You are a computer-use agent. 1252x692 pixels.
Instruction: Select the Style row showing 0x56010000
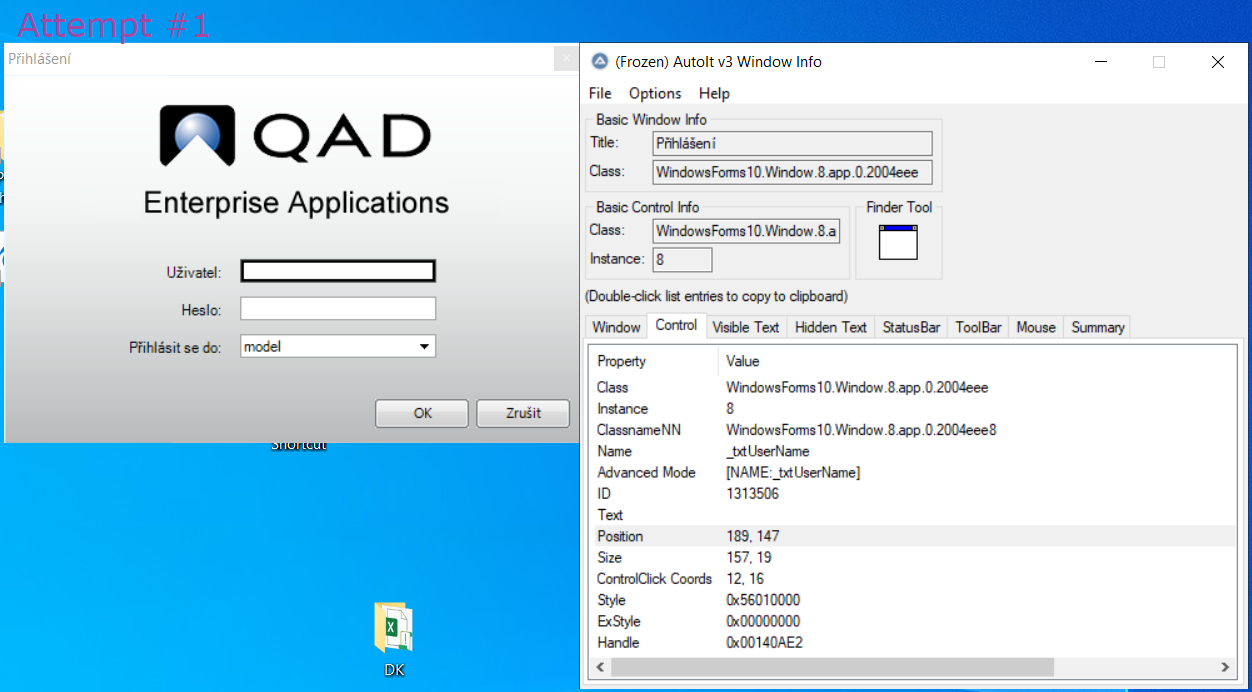pyautogui.click(x=913, y=600)
